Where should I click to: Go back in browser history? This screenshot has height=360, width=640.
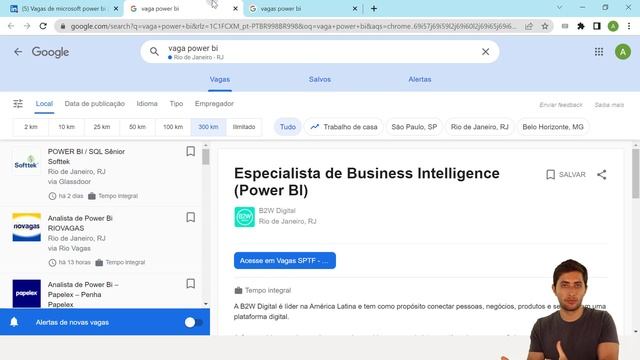[x=11, y=26]
